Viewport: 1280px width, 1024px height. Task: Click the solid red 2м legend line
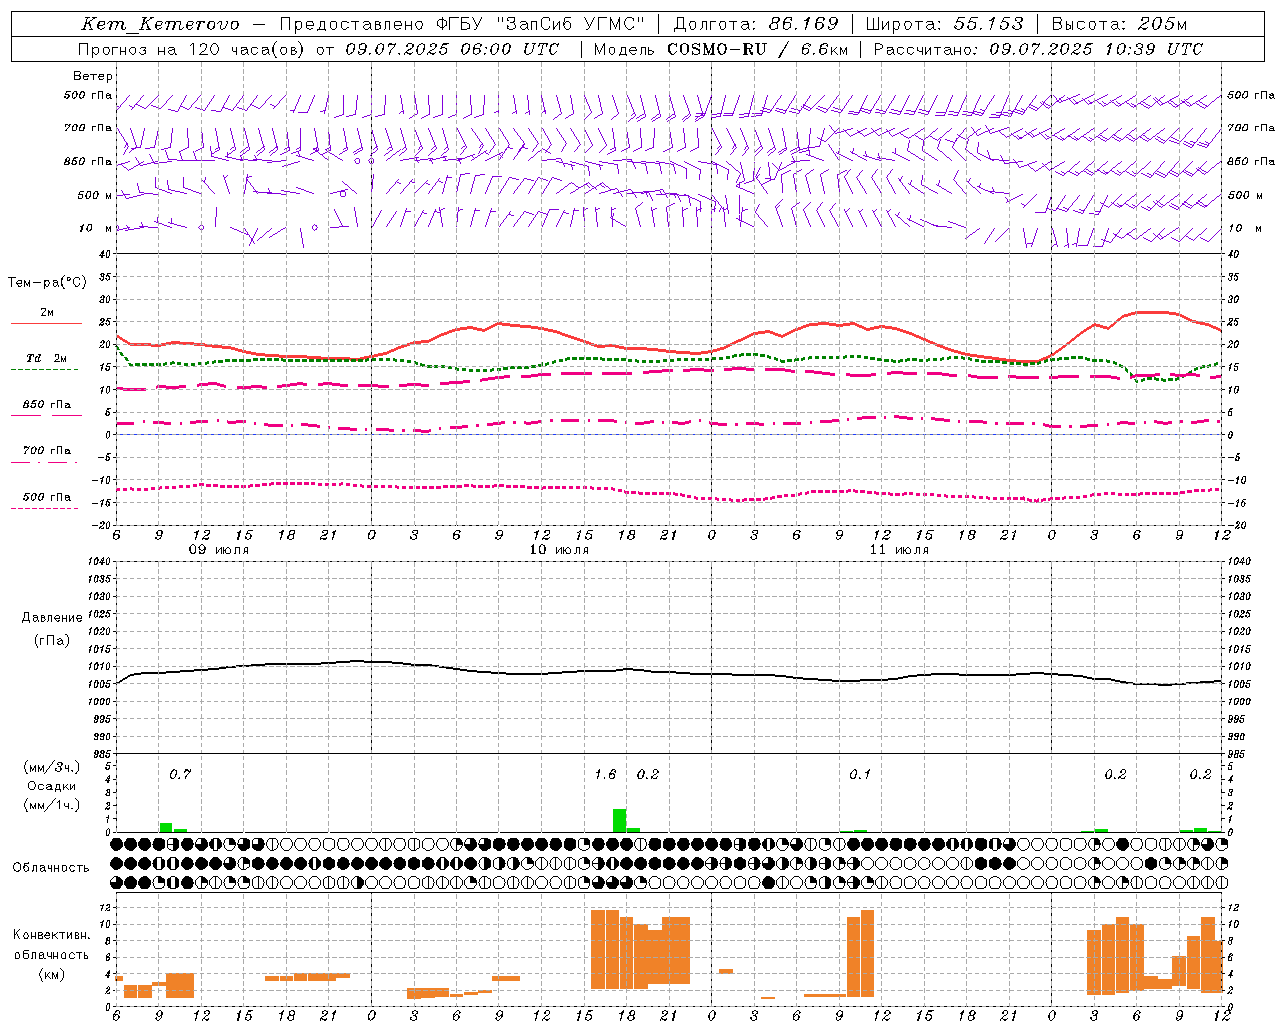[46, 323]
